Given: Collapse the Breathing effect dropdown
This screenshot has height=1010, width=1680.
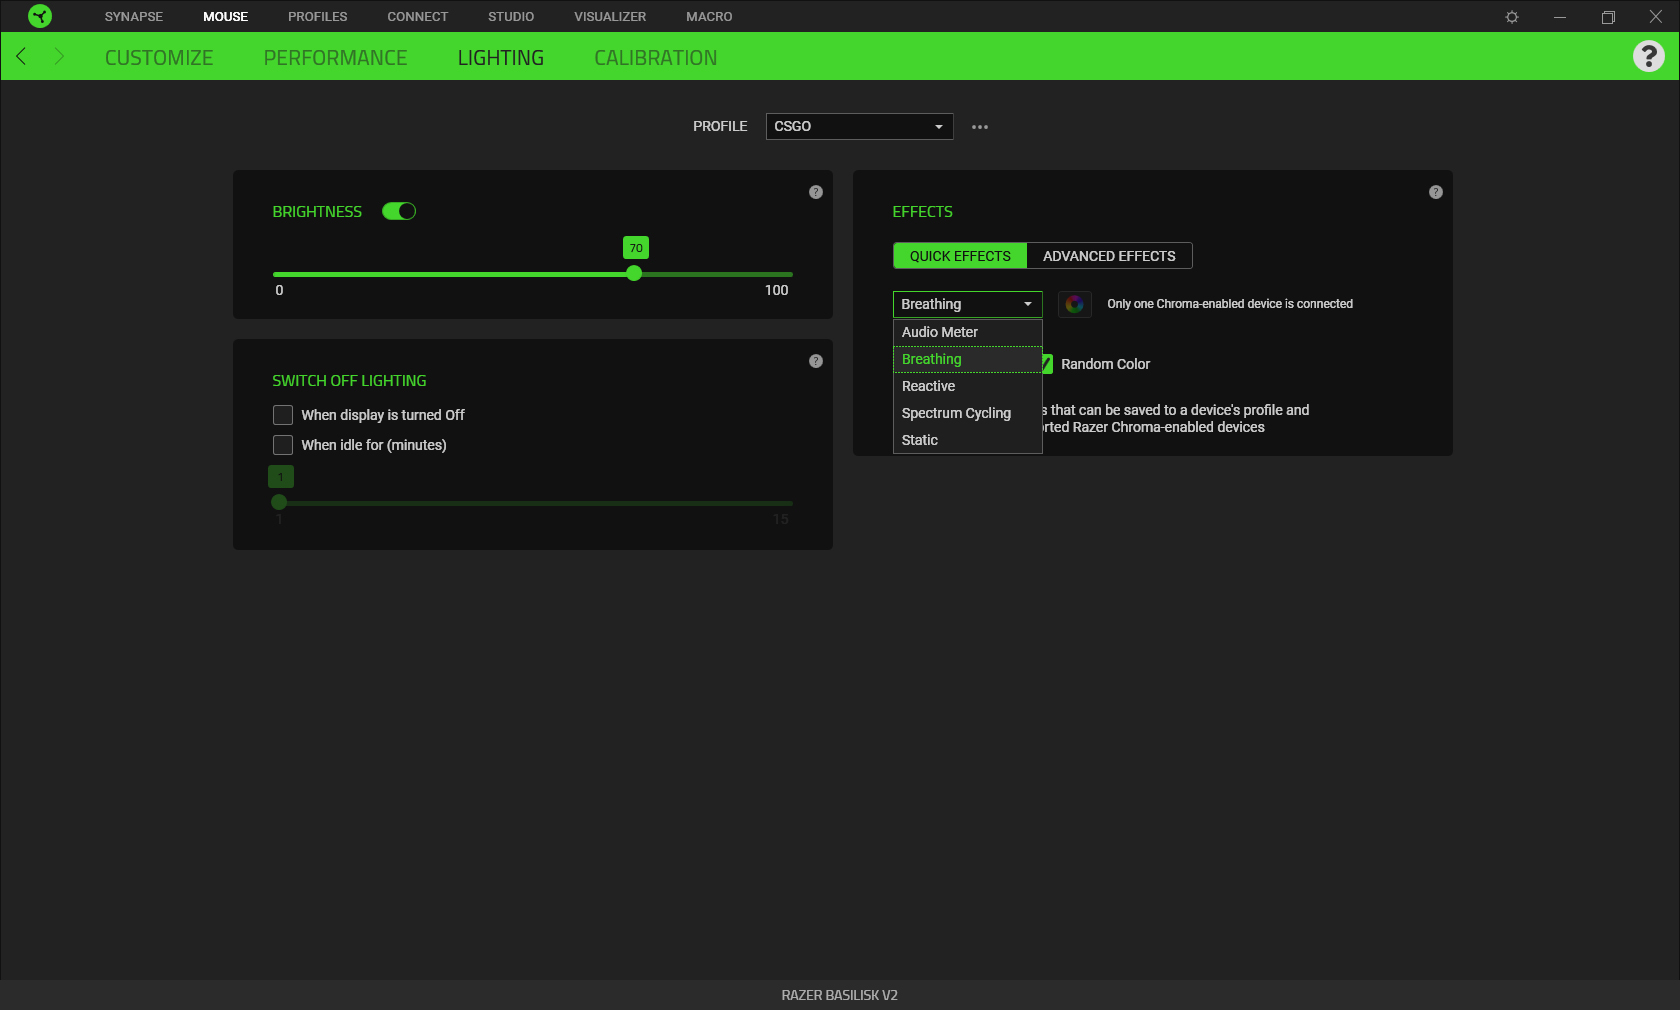Looking at the screenshot, I should [967, 304].
